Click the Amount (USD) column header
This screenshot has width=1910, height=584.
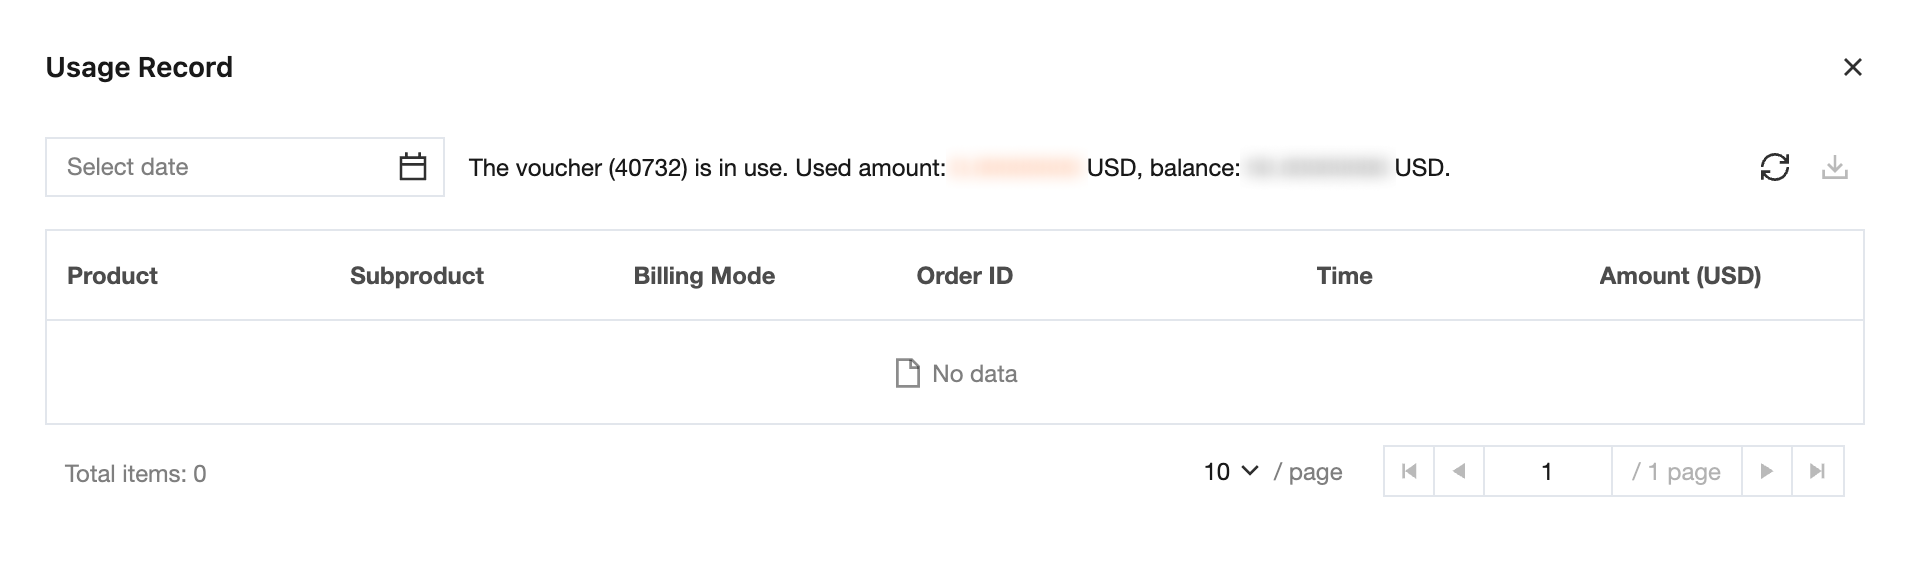1680,276
